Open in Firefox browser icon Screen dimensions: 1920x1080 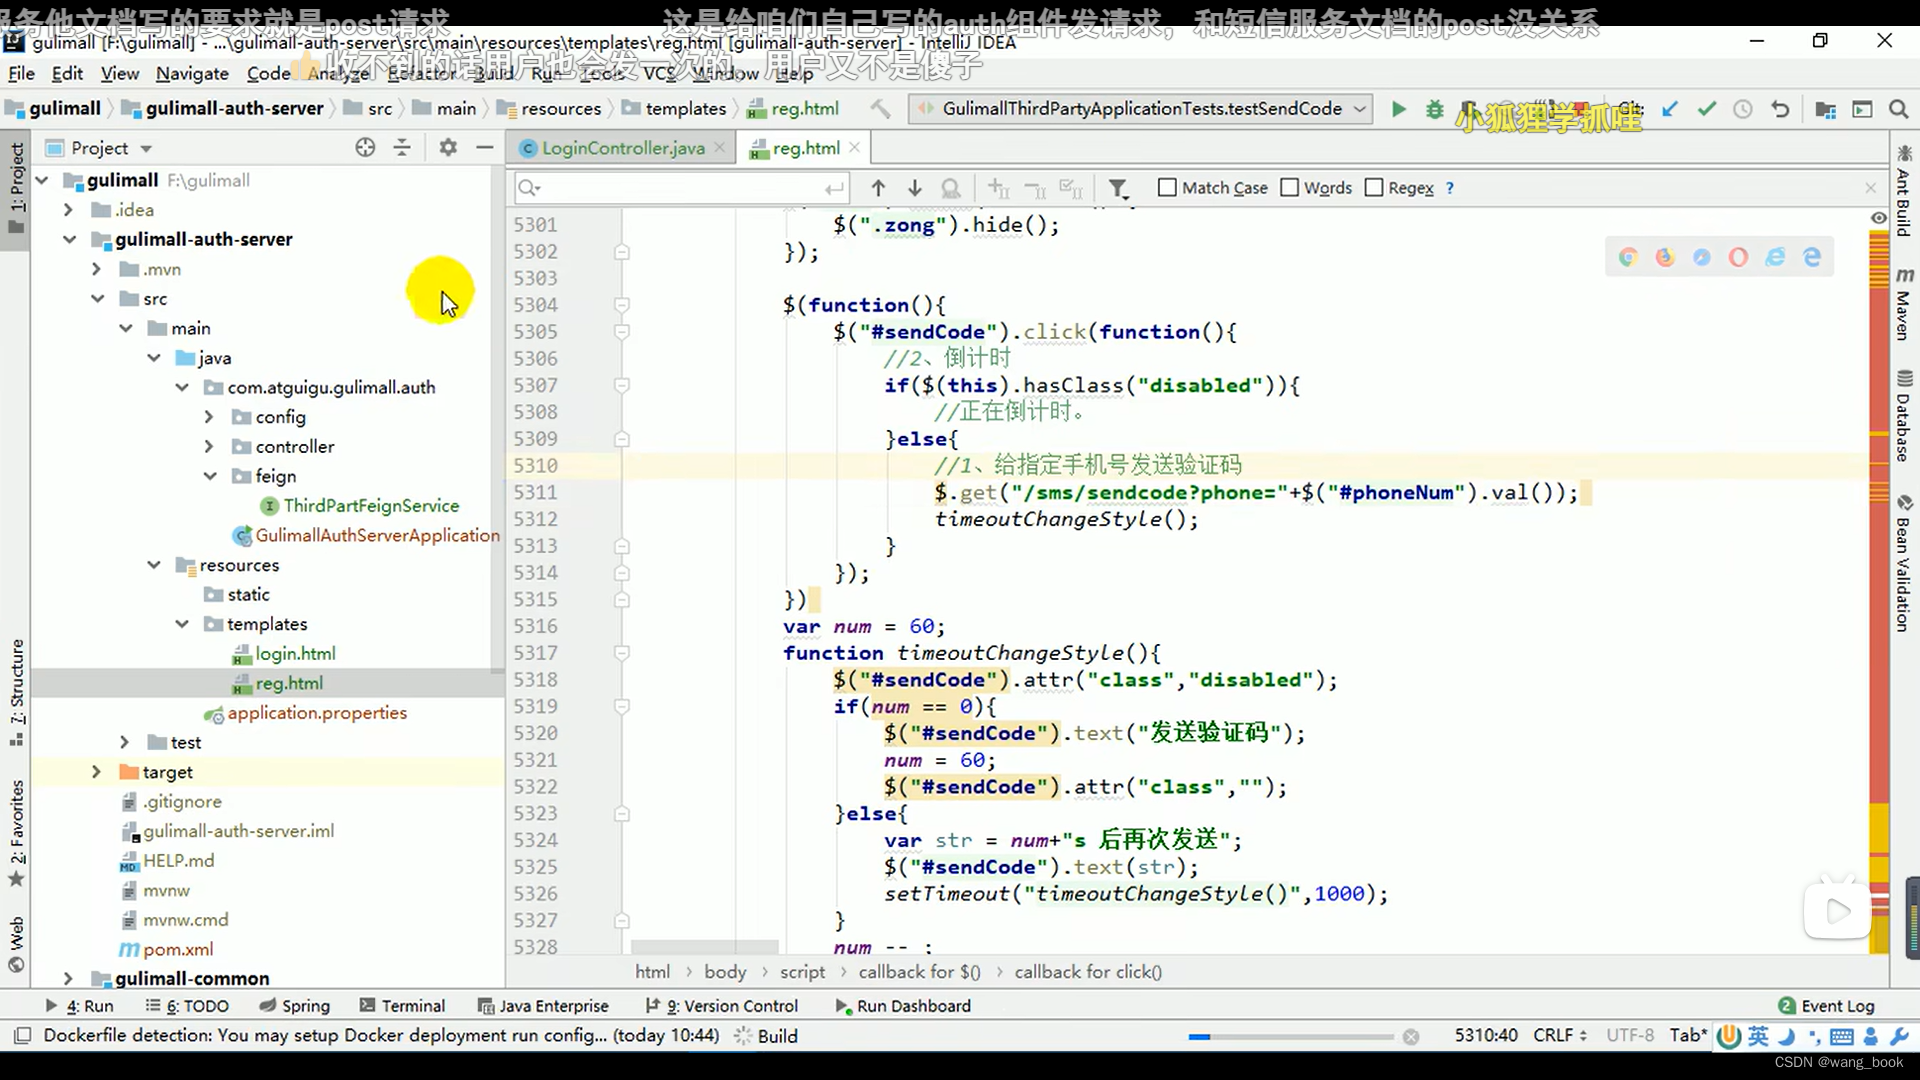point(1665,258)
